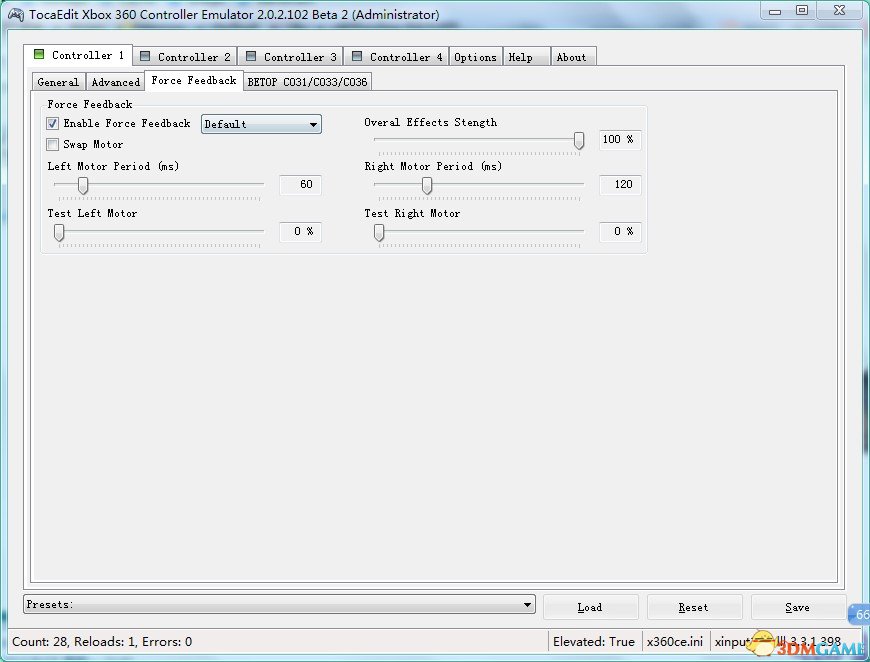Switch to the General sub-tab
Image resolution: width=870 pixels, height=662 pixels.
tap(58, 82)
